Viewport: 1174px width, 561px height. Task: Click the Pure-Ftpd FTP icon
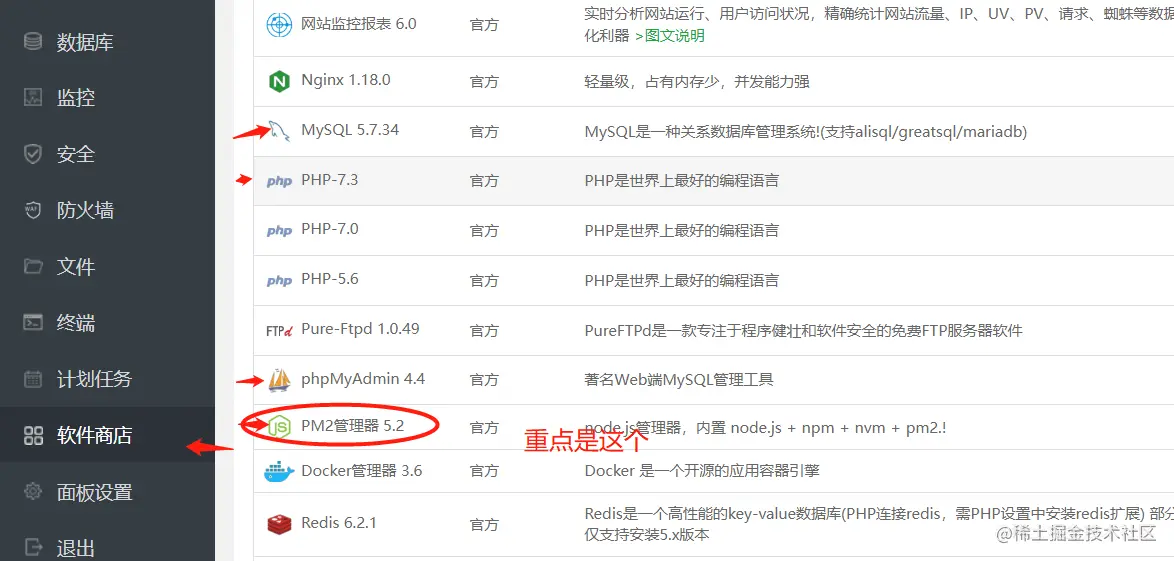279,330
